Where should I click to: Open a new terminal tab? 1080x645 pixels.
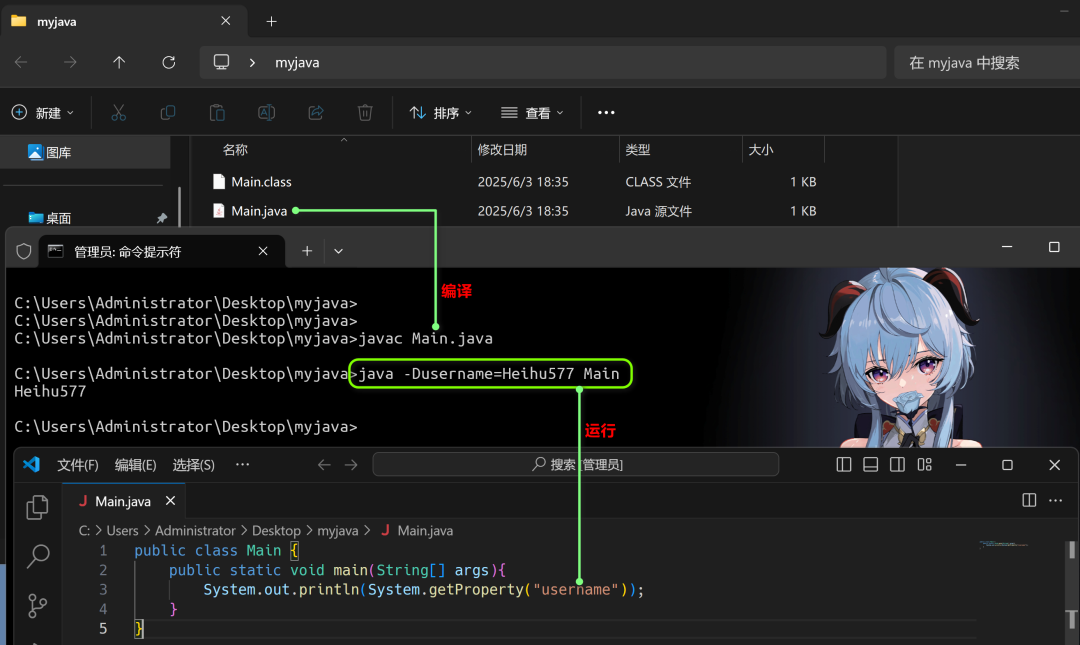point(307,252)
